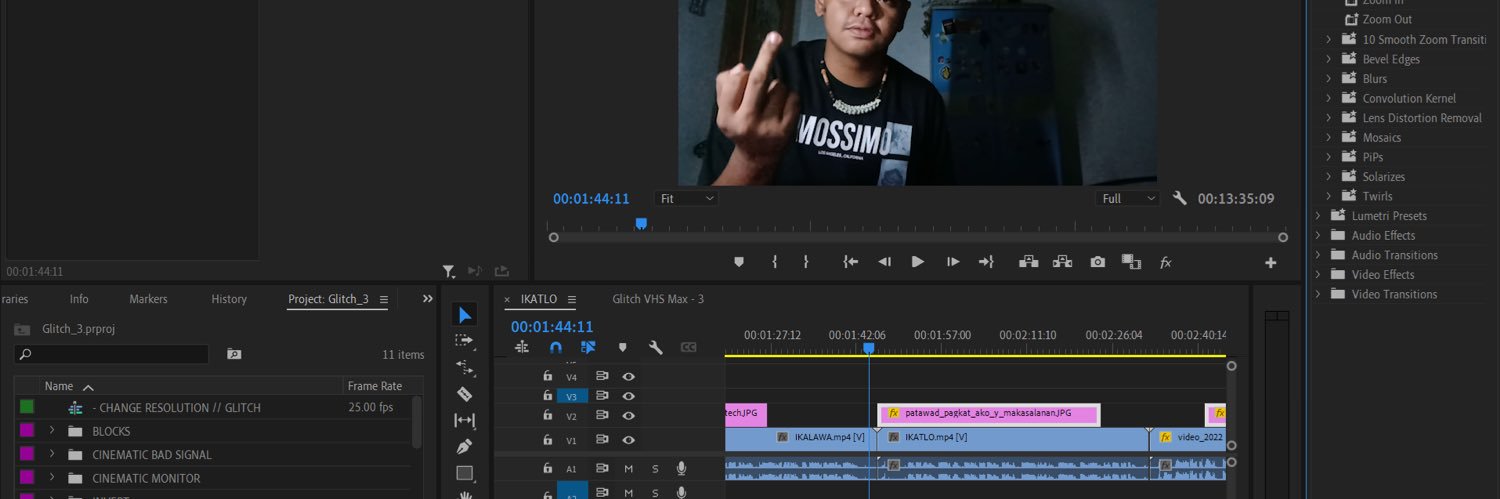The height and width of the screenshot is (499, 1500).
Task: Add a marker in the timeline
Action: (622, 347)
